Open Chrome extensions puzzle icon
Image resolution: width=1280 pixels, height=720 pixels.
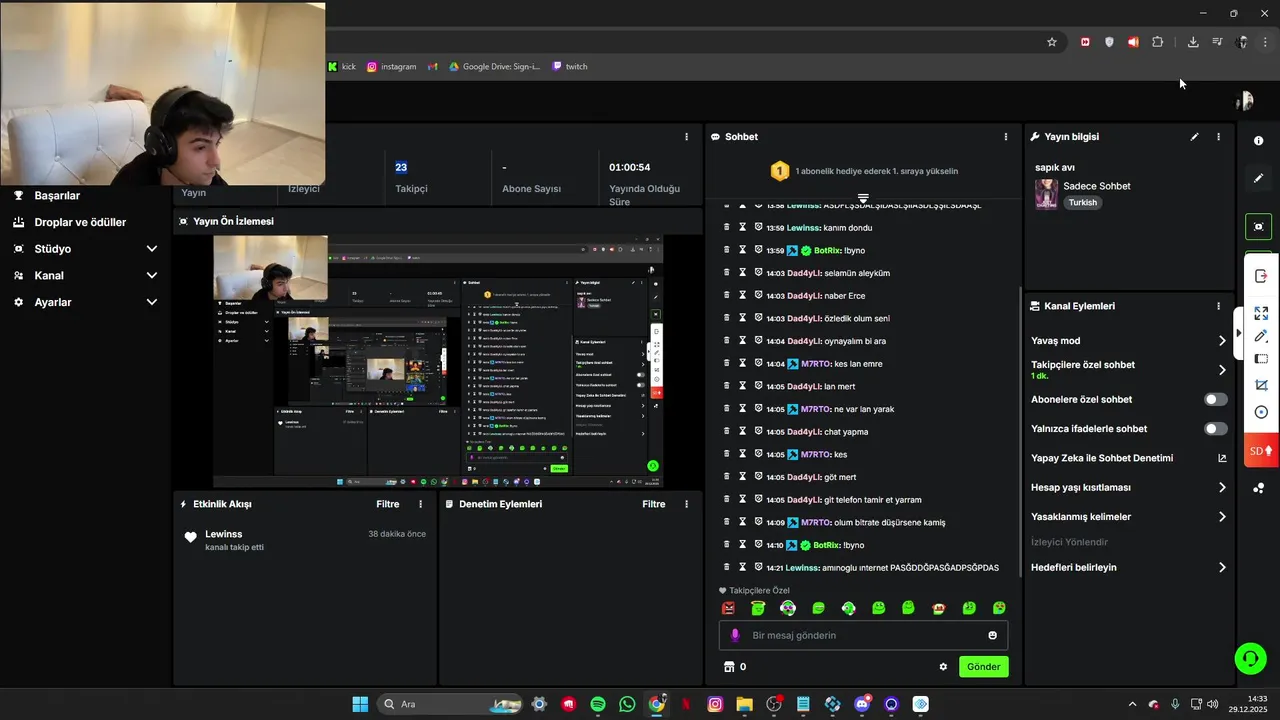coord(1158,42)
